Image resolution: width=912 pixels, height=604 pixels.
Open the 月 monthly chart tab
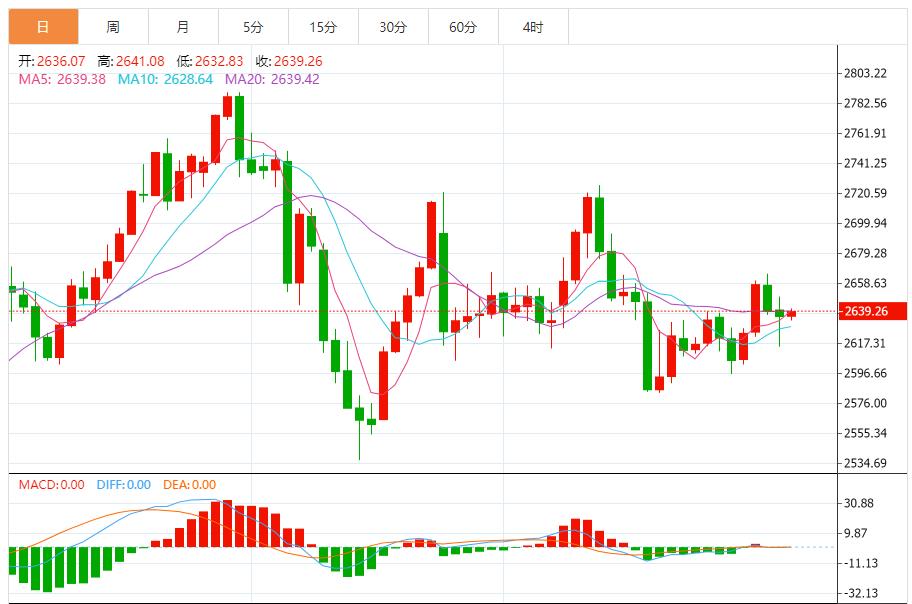182,27
